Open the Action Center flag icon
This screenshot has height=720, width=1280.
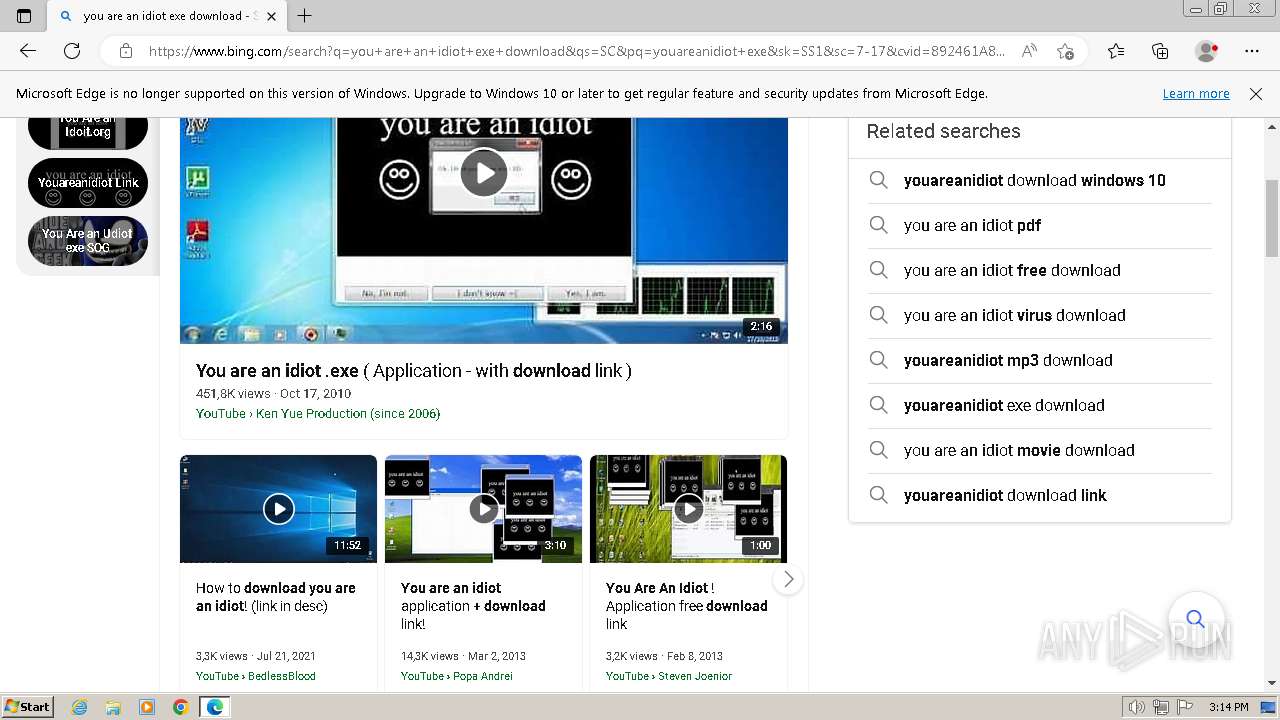tap(1183, 707)
